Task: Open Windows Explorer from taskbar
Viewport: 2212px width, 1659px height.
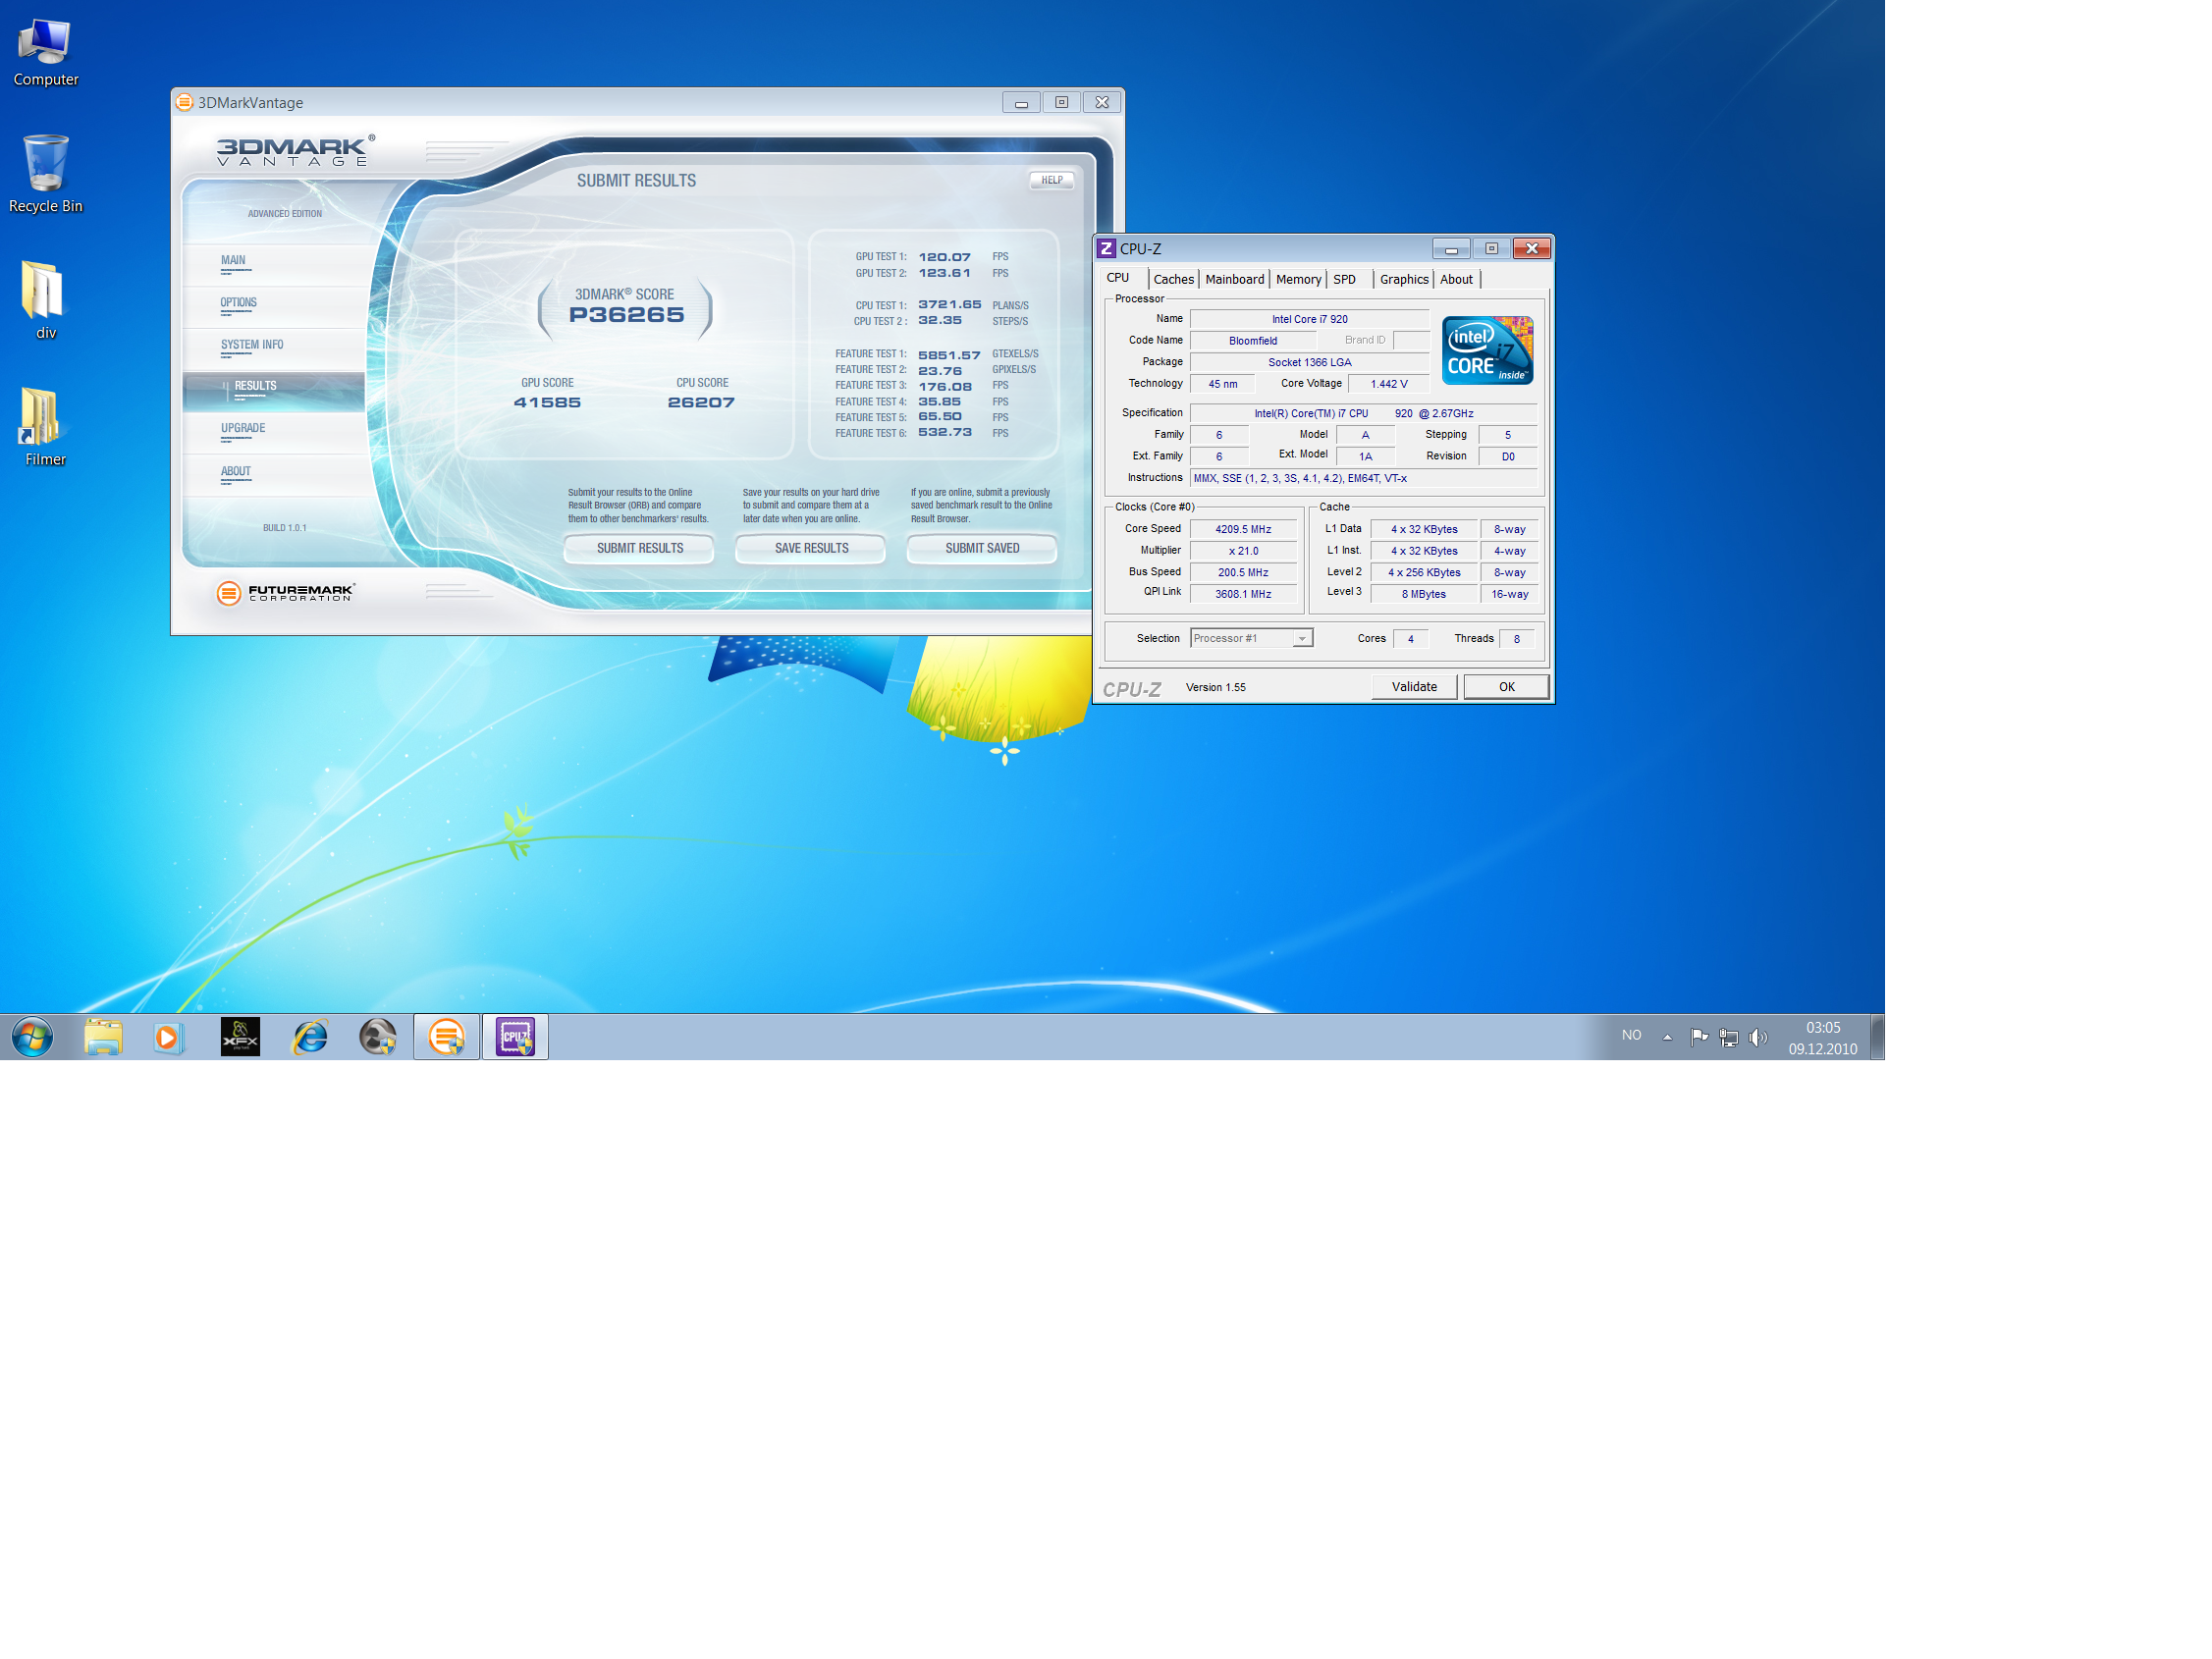Action: pos(103,1037)
